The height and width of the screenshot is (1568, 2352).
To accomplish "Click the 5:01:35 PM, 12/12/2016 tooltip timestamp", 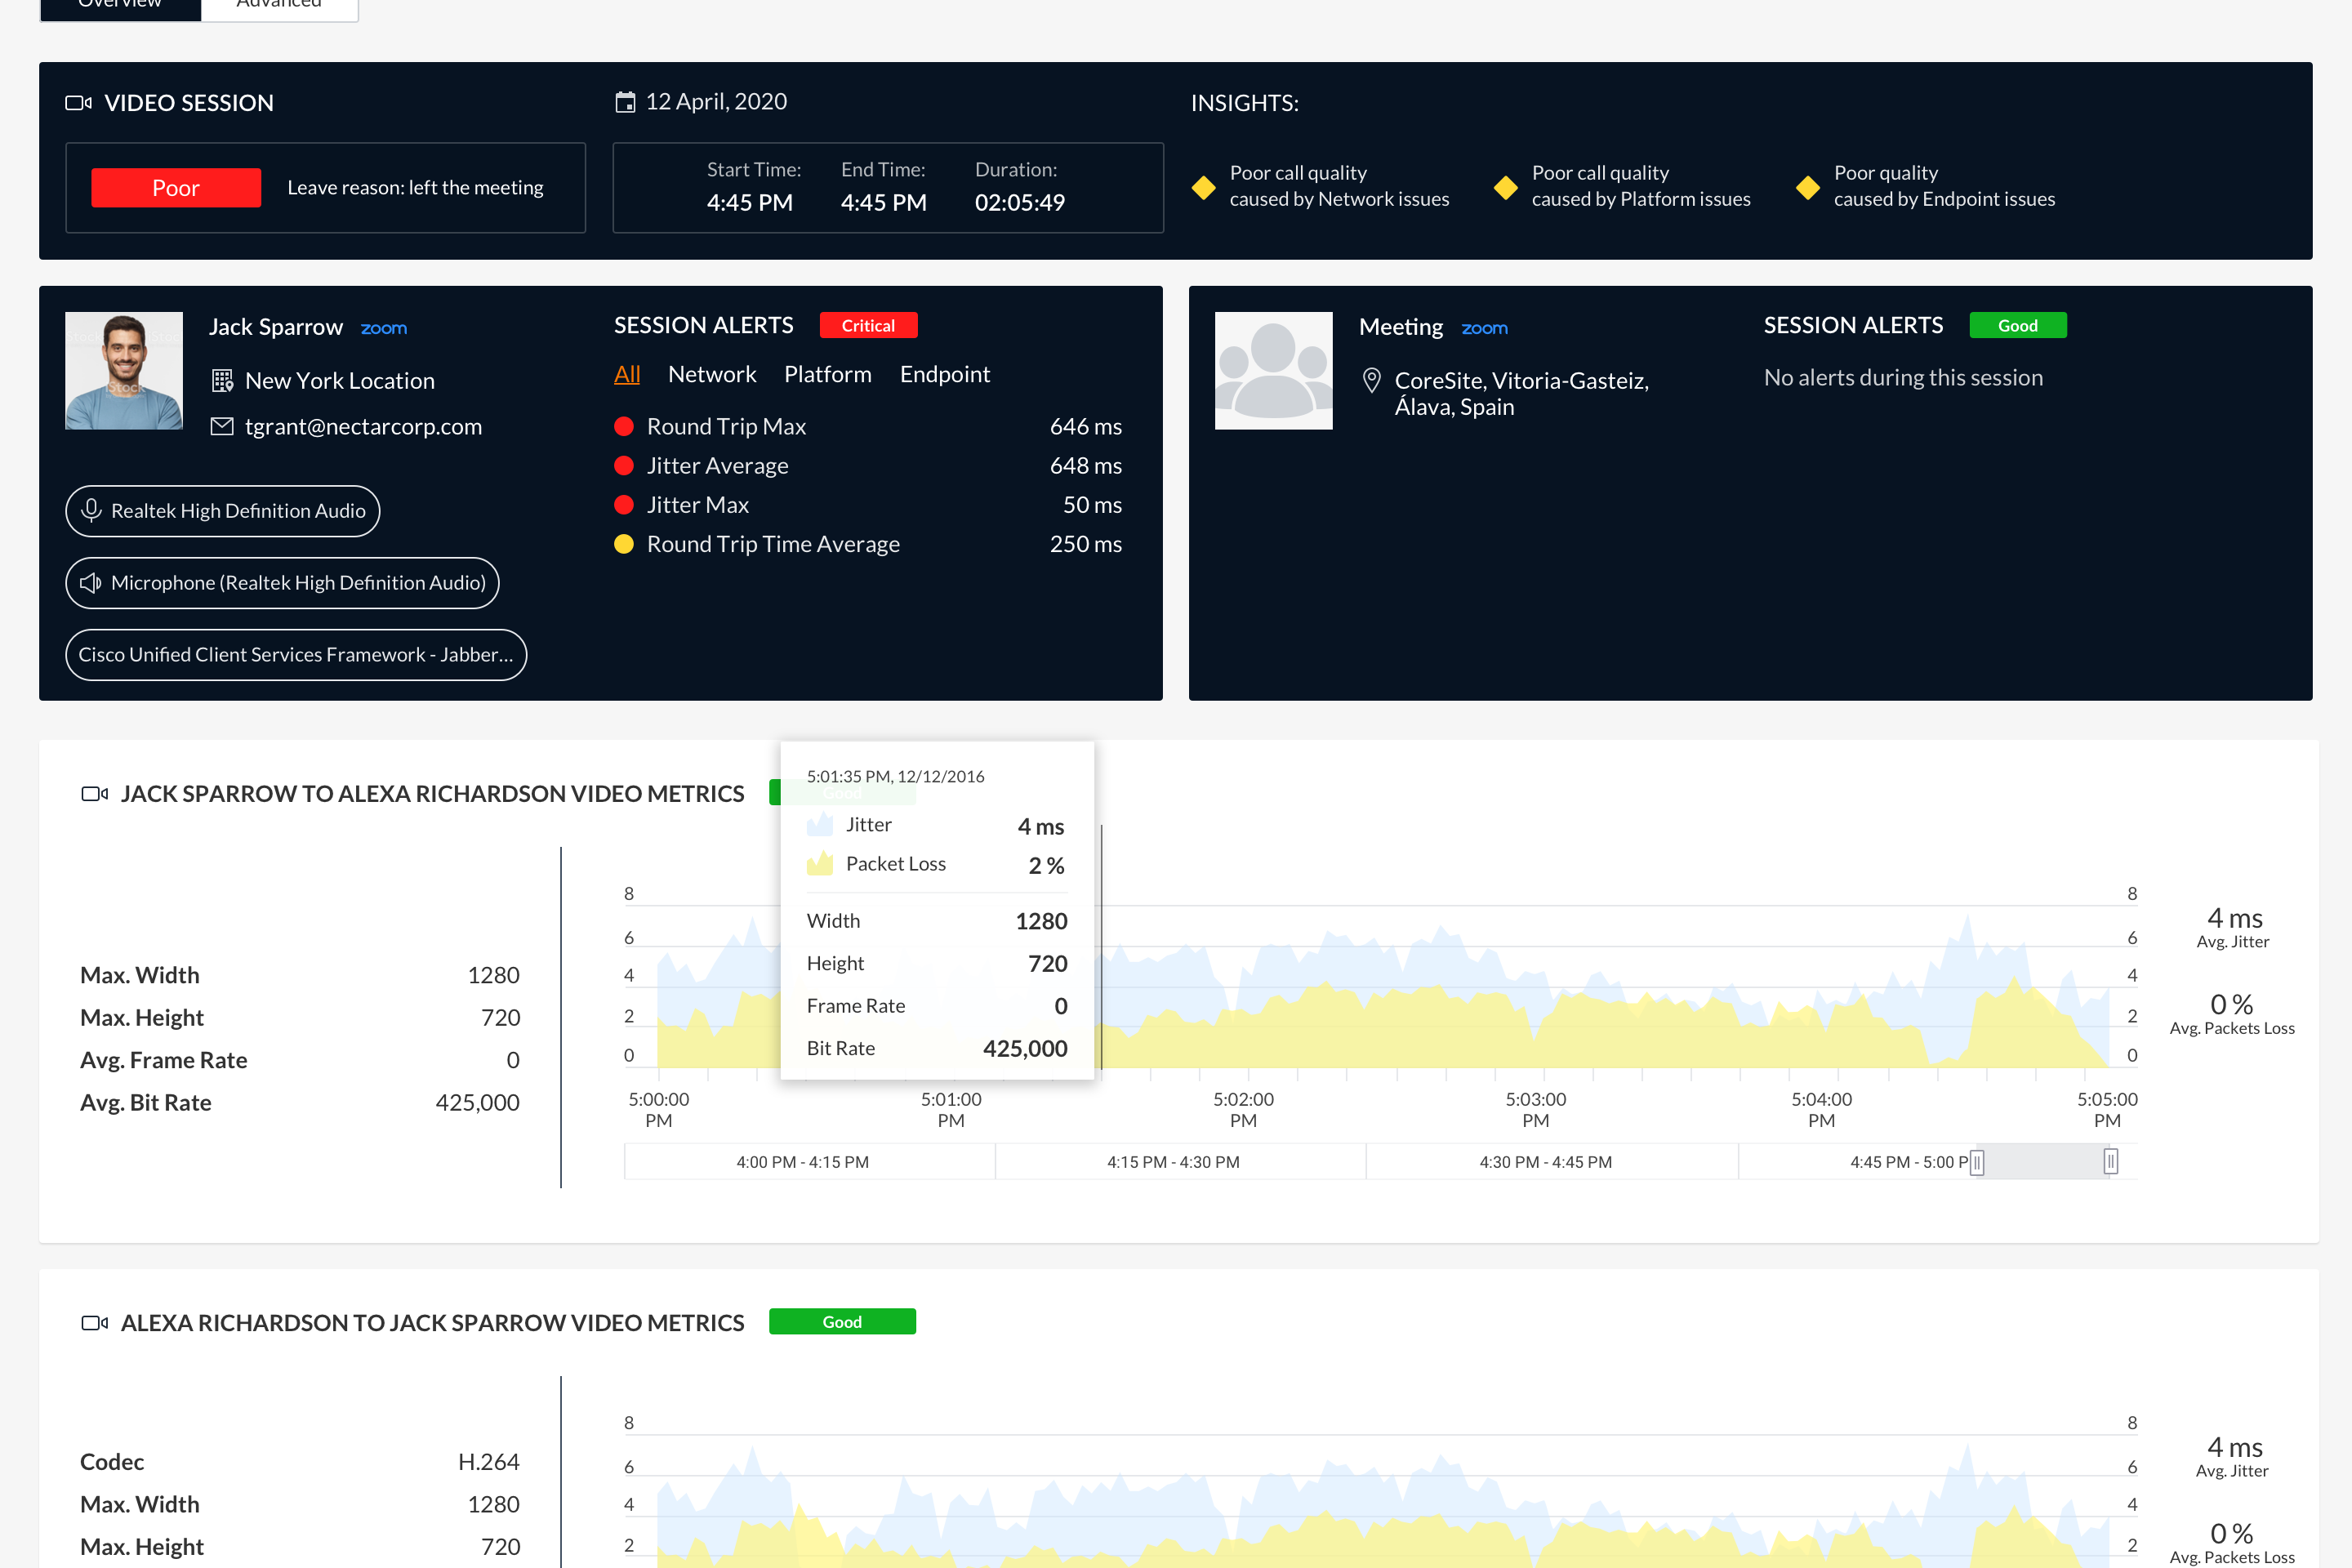I will [x=896, y=777].
